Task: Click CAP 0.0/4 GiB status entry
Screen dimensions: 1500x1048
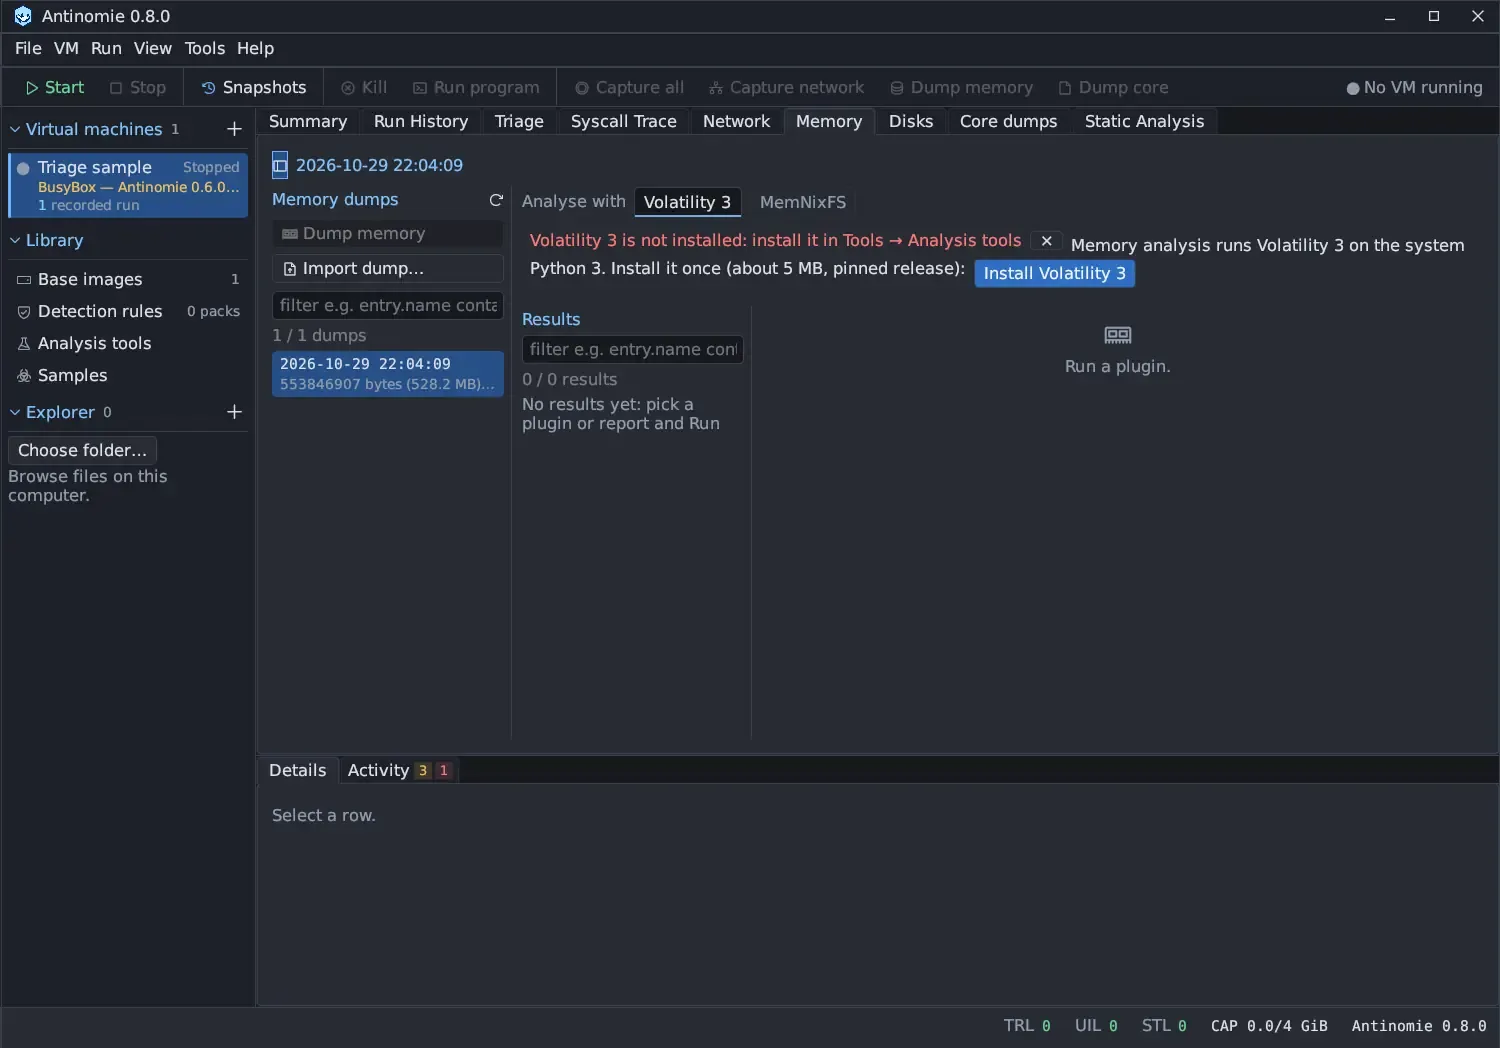Action: coord(1269,1026)
